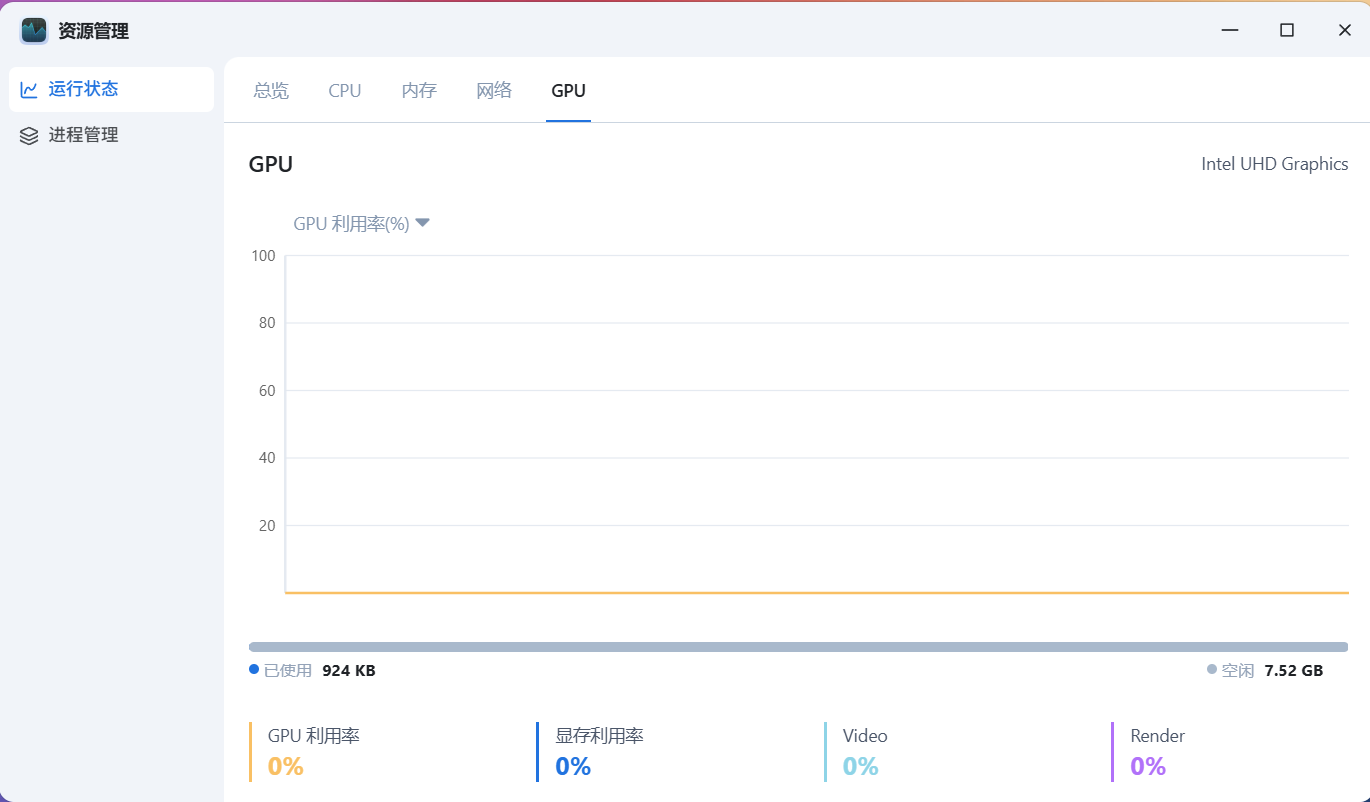Select the Video 0% stat
Image resolution: width=1370 pixels, height=802 pixels.
860,766
